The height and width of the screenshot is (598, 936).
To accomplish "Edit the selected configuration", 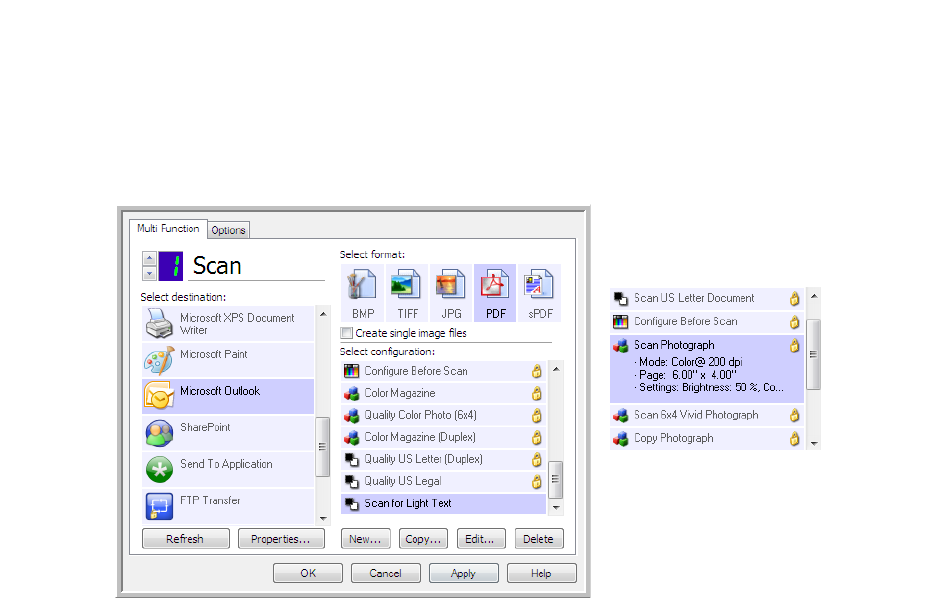I will (x=481, y=539).
